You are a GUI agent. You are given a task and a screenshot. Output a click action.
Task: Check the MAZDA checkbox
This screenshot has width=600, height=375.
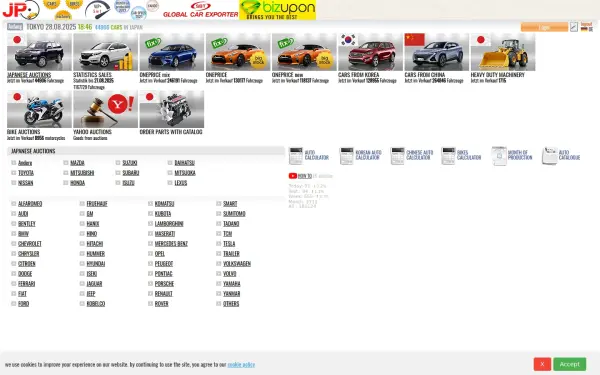66,163
